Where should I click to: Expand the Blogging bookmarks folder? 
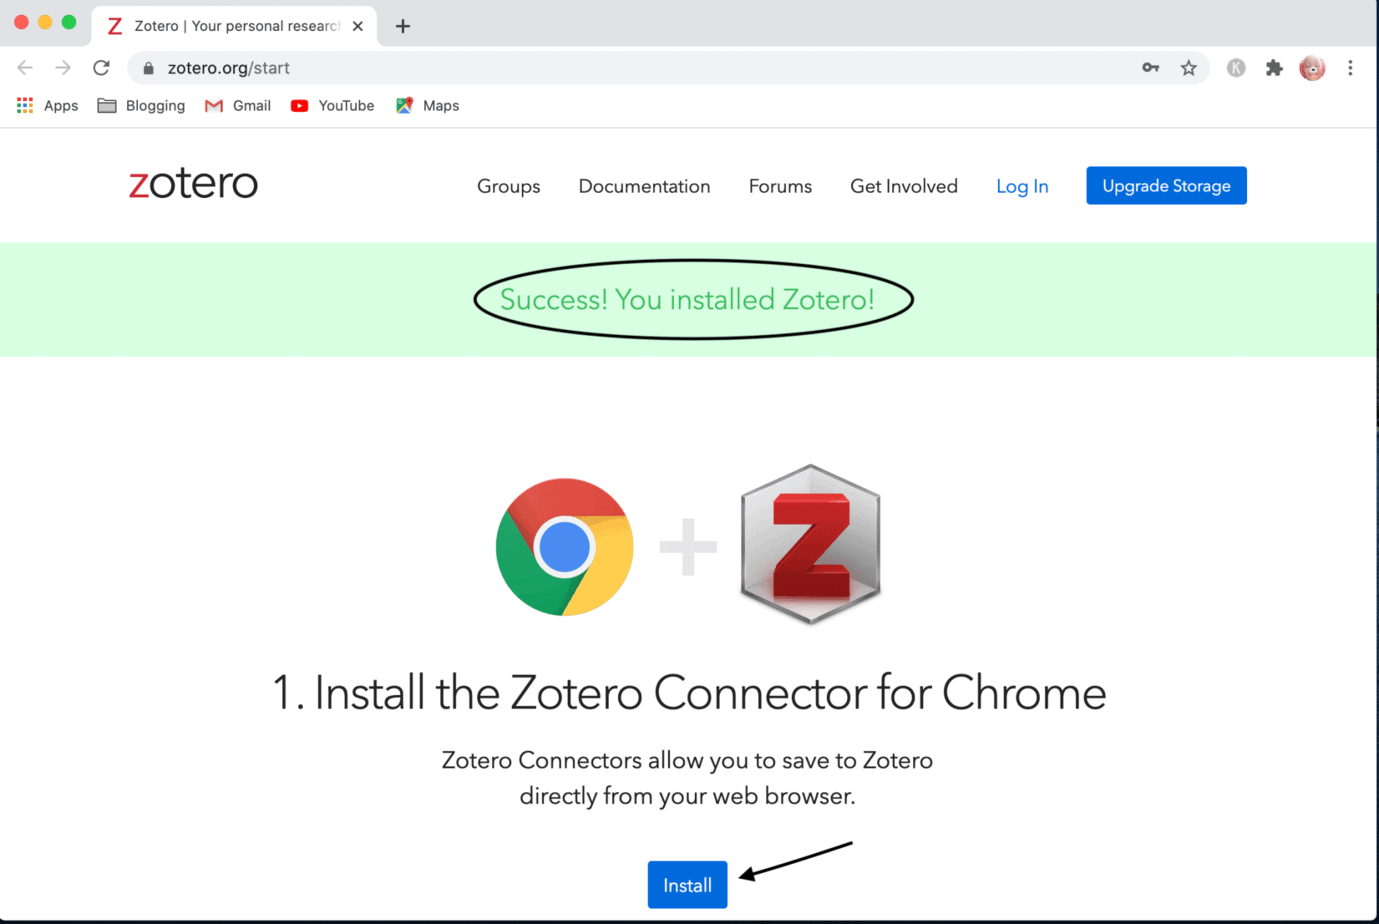pos(140,105)
